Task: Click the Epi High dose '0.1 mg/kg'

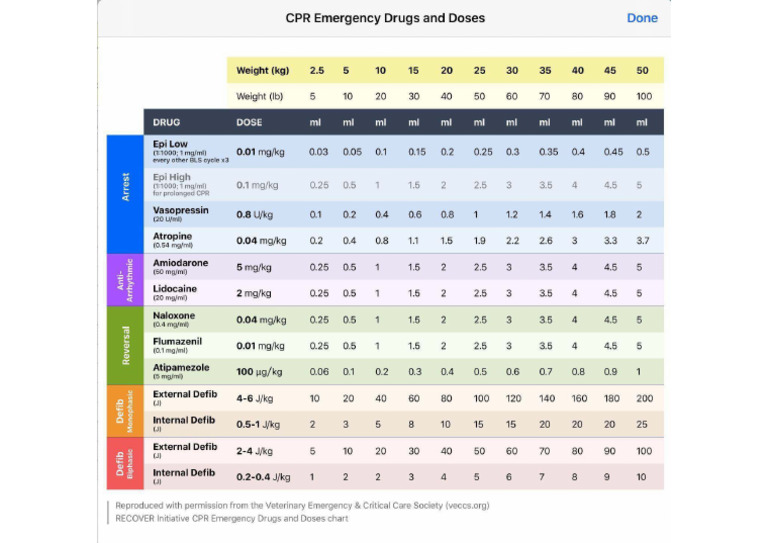Action: [x=257, y=185]
